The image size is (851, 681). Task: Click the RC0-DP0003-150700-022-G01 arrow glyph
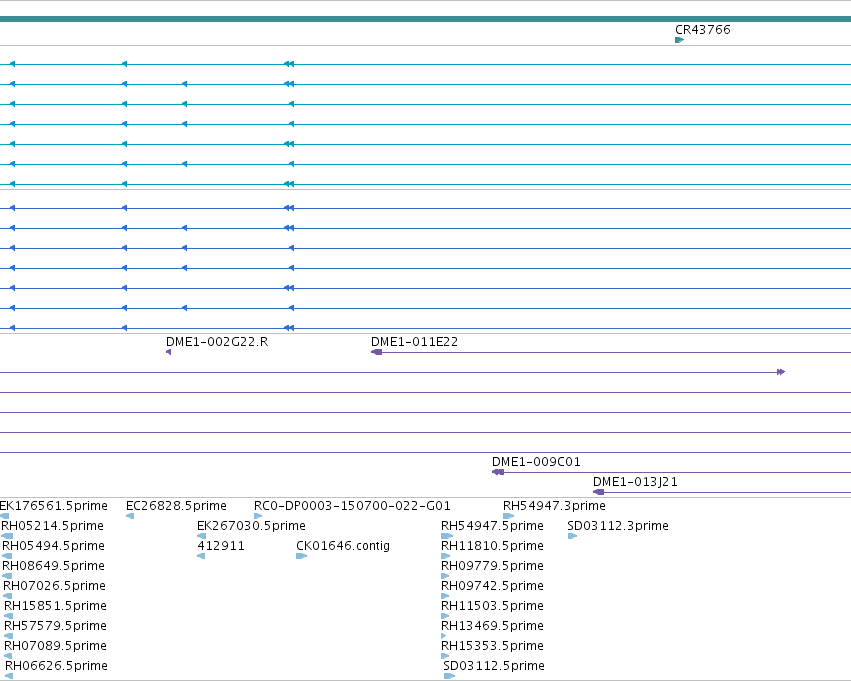258,516
